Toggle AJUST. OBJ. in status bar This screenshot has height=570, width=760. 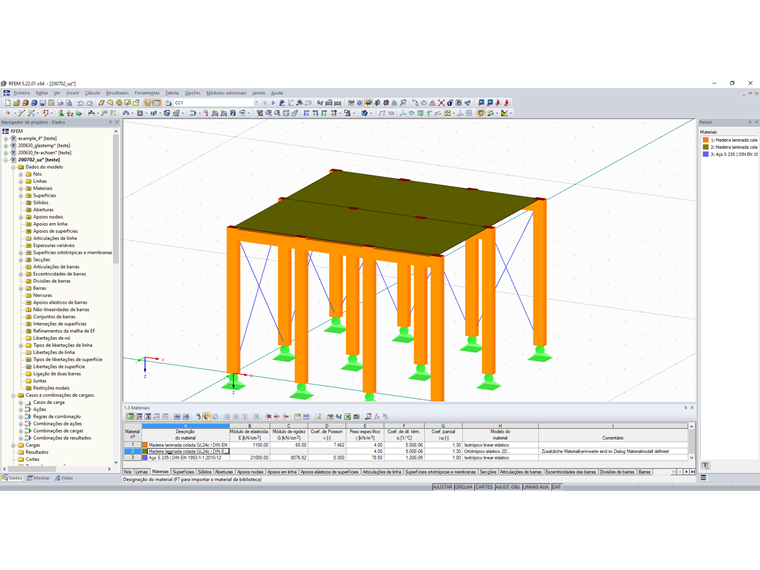[508, 487]
